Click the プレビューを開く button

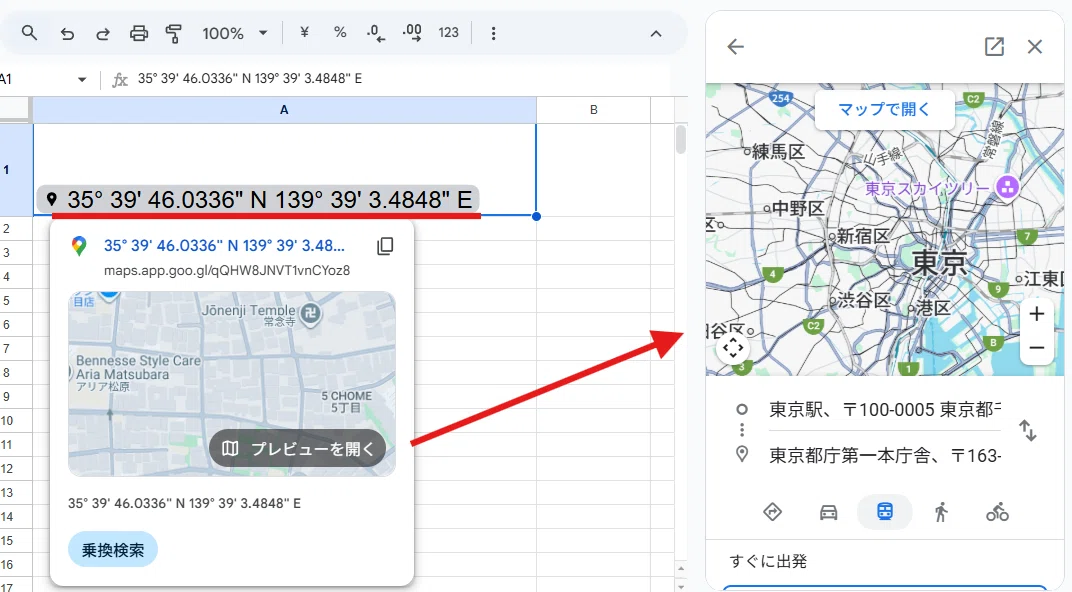click(297, 448)
